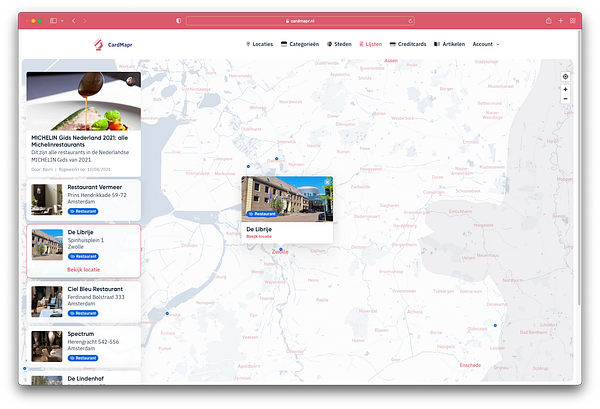Open the Creditcards menu item
The image size is (600, 409).
[408, 44]
